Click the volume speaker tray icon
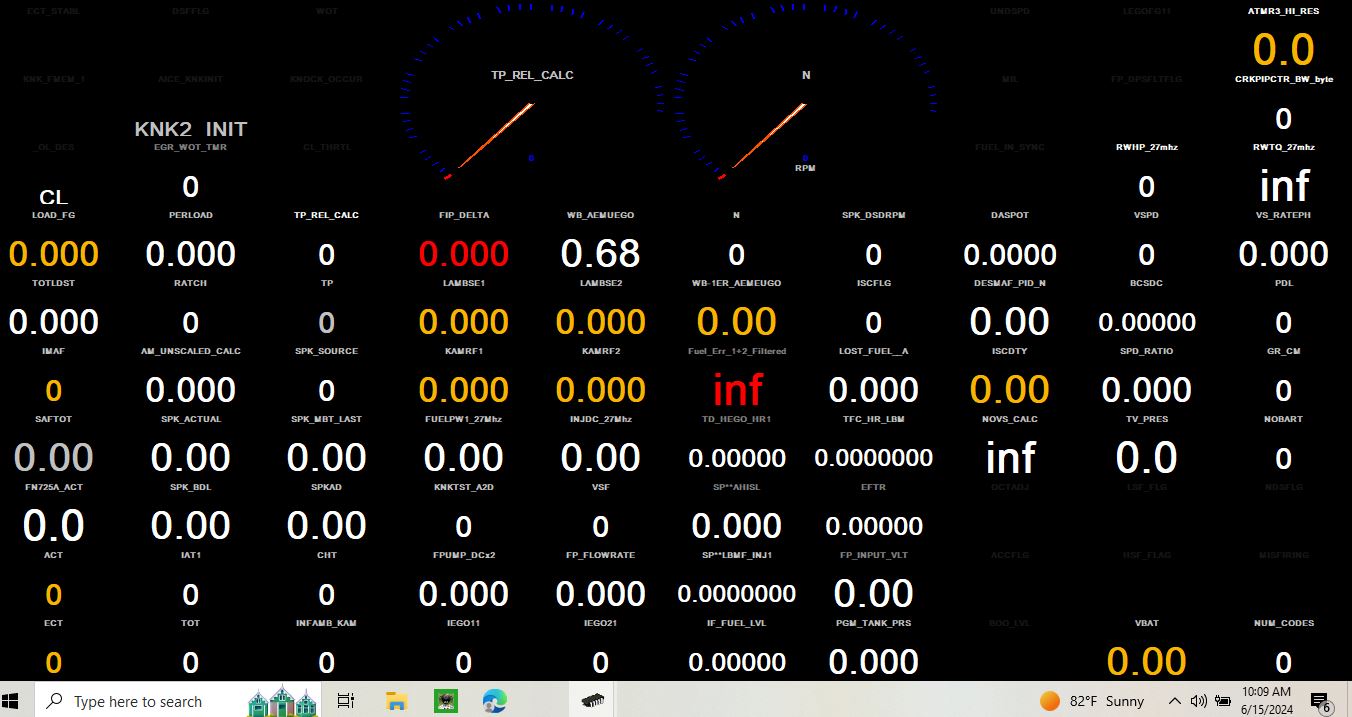Viewport: 1352px width, 717px height. pyautogui.click(x=1198, y=701)
